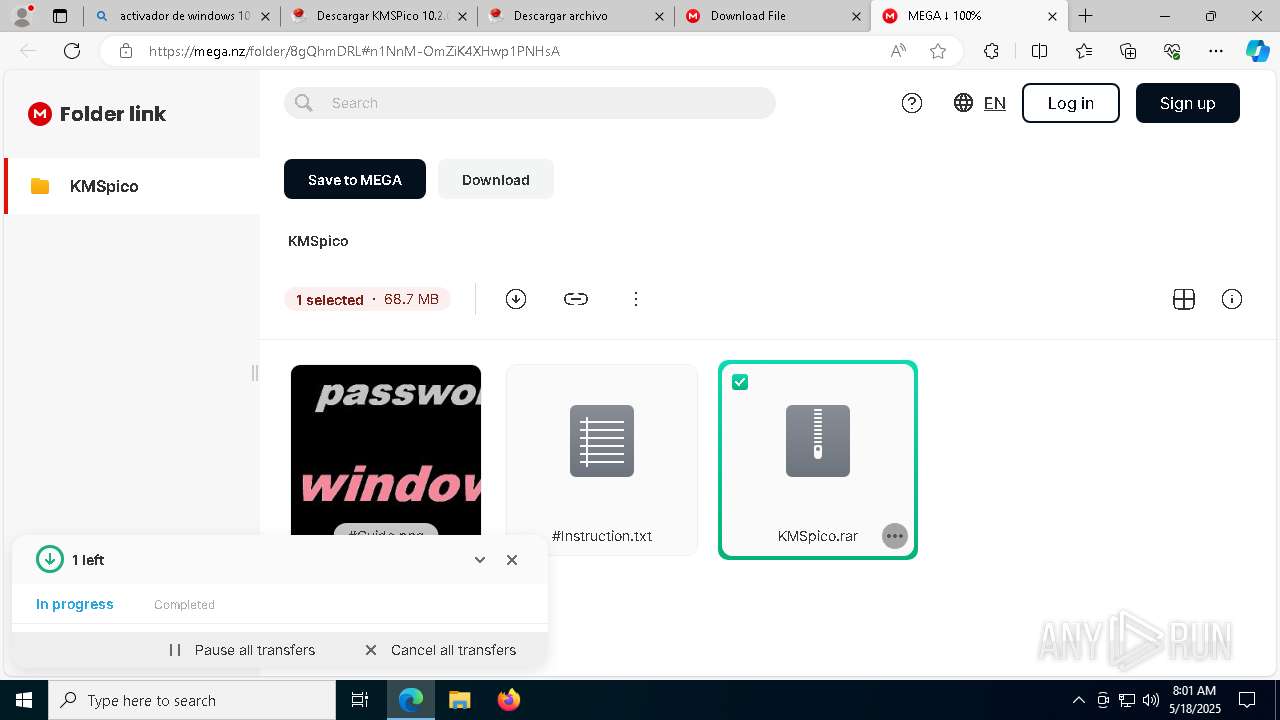Click the Log in button
The width and height of the screenshot is (1280, 720).
click(x=1070, y=103)
